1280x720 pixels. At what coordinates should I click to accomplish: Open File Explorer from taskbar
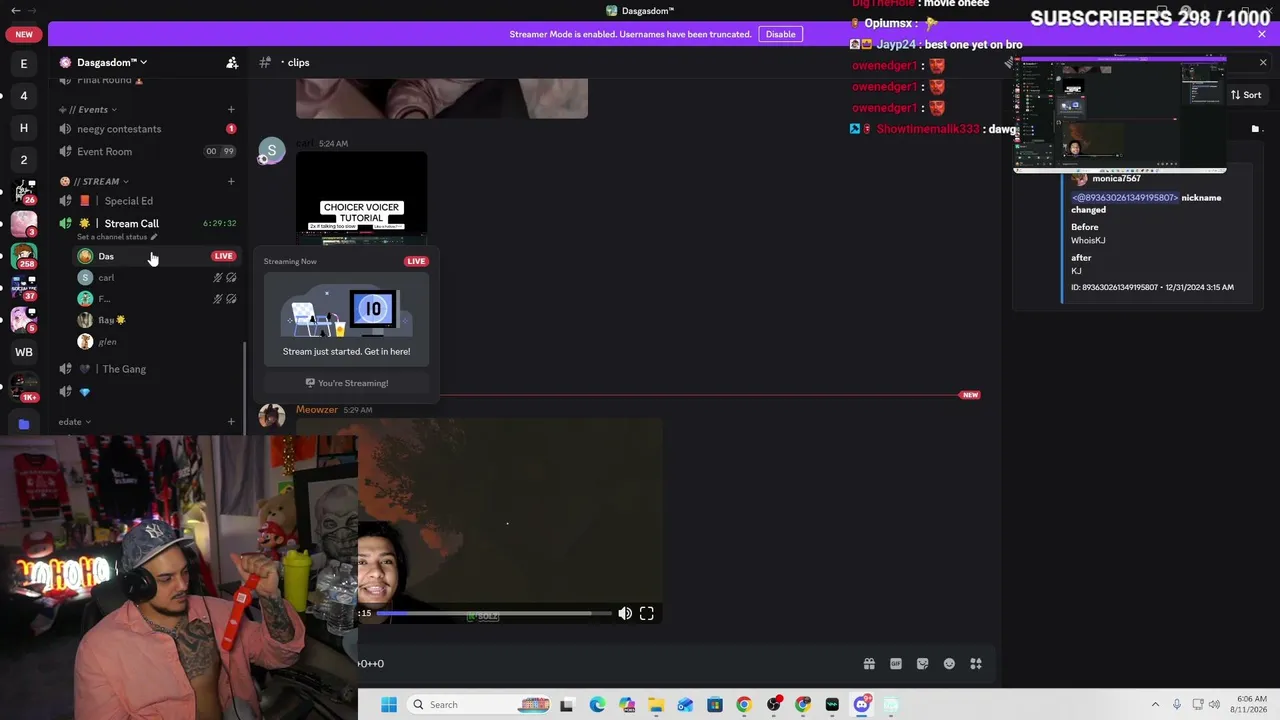656,704
